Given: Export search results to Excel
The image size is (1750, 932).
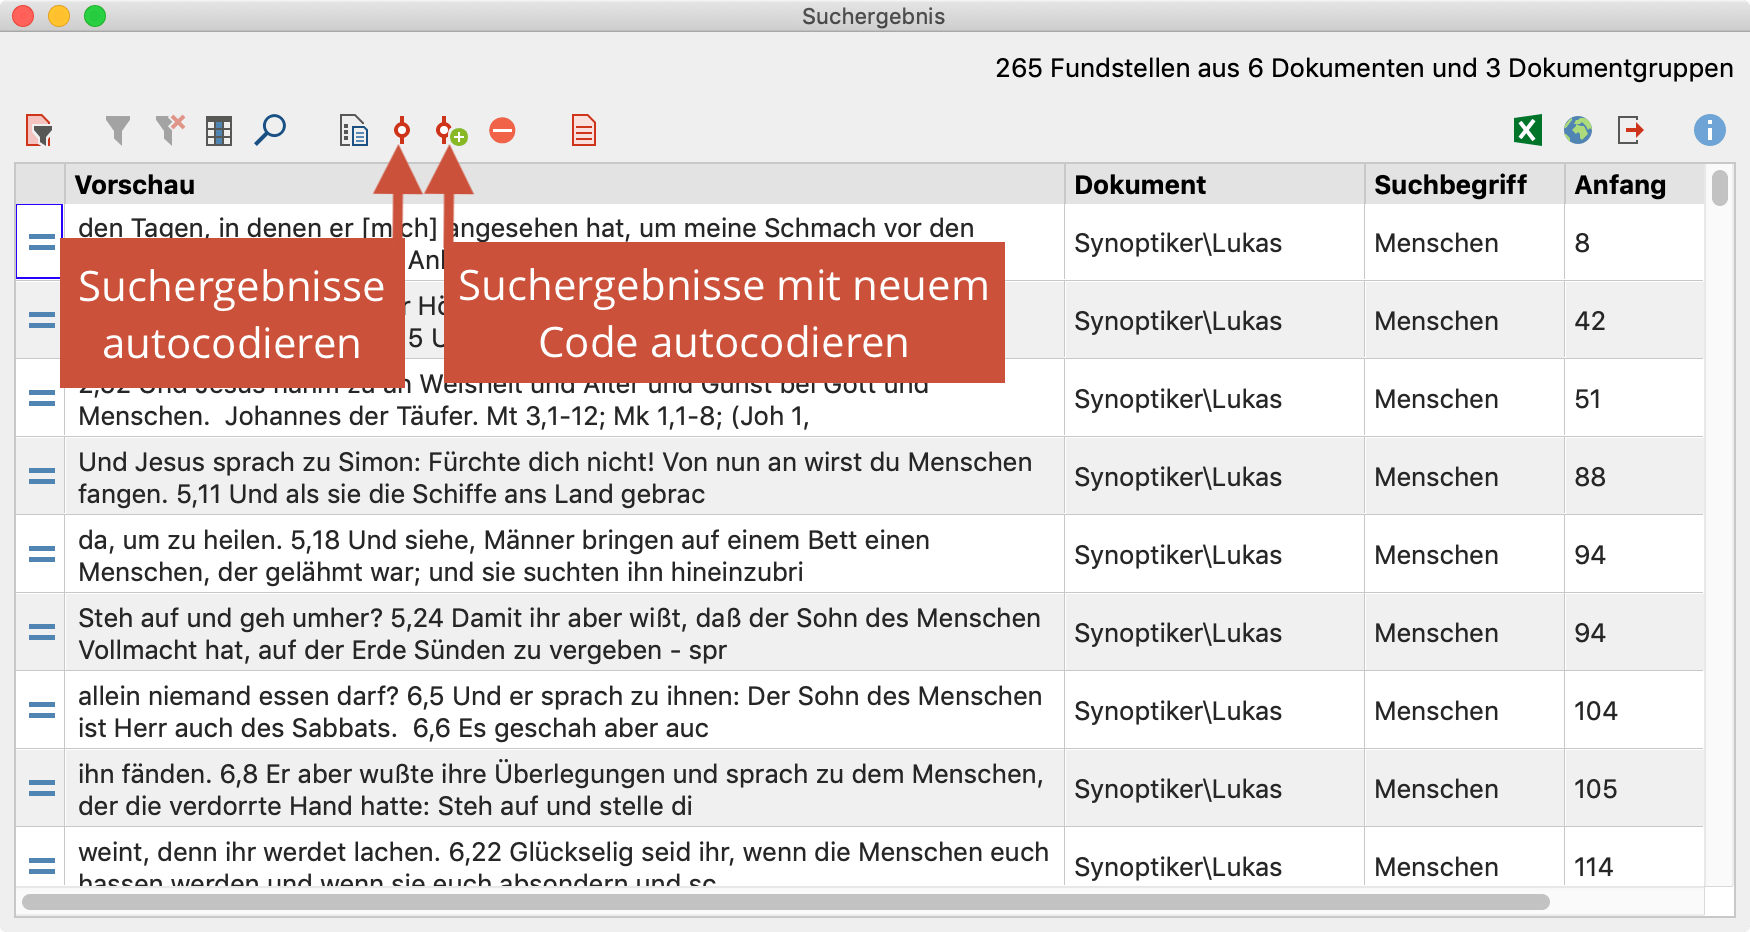Looking at the screenshot, I should (x=1527, y=131).
